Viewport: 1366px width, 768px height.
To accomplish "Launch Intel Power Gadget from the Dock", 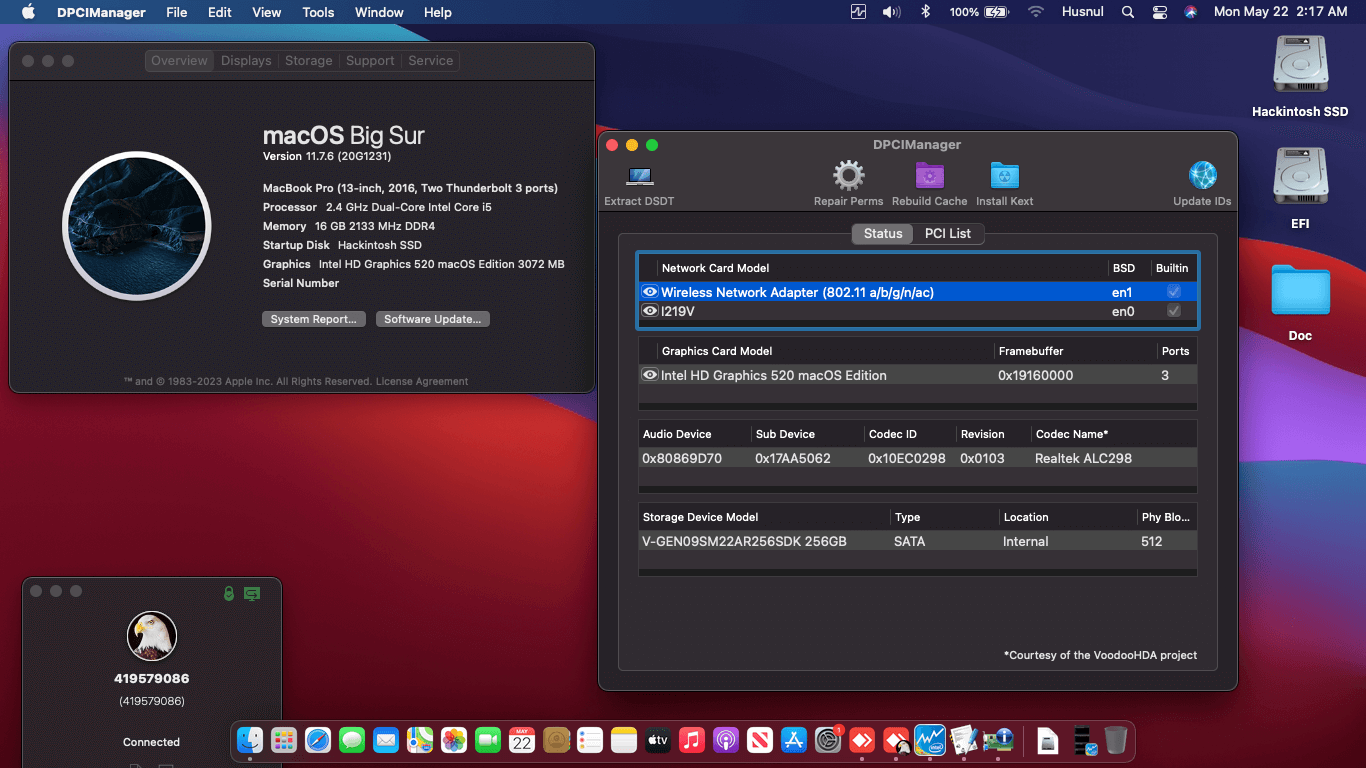I will click(929, 741).
